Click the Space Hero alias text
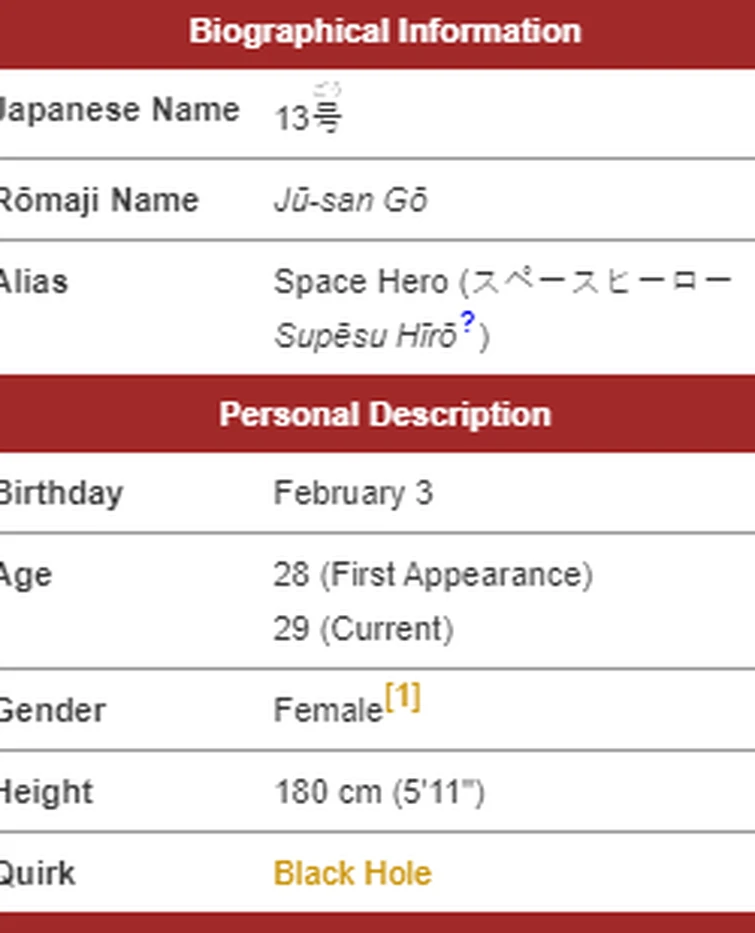Screen dimensions: 755x933 pos(361,282)
